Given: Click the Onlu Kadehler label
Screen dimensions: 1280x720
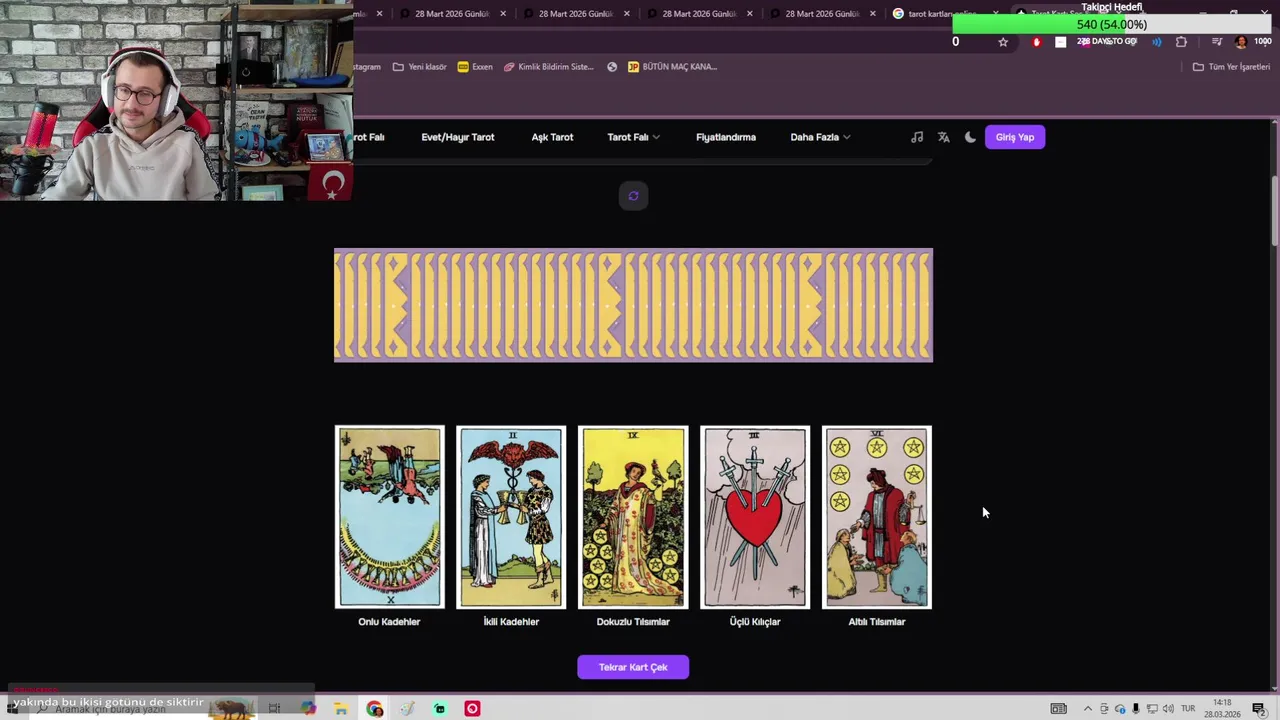Looking at the screenshot, I should point(389,622).
